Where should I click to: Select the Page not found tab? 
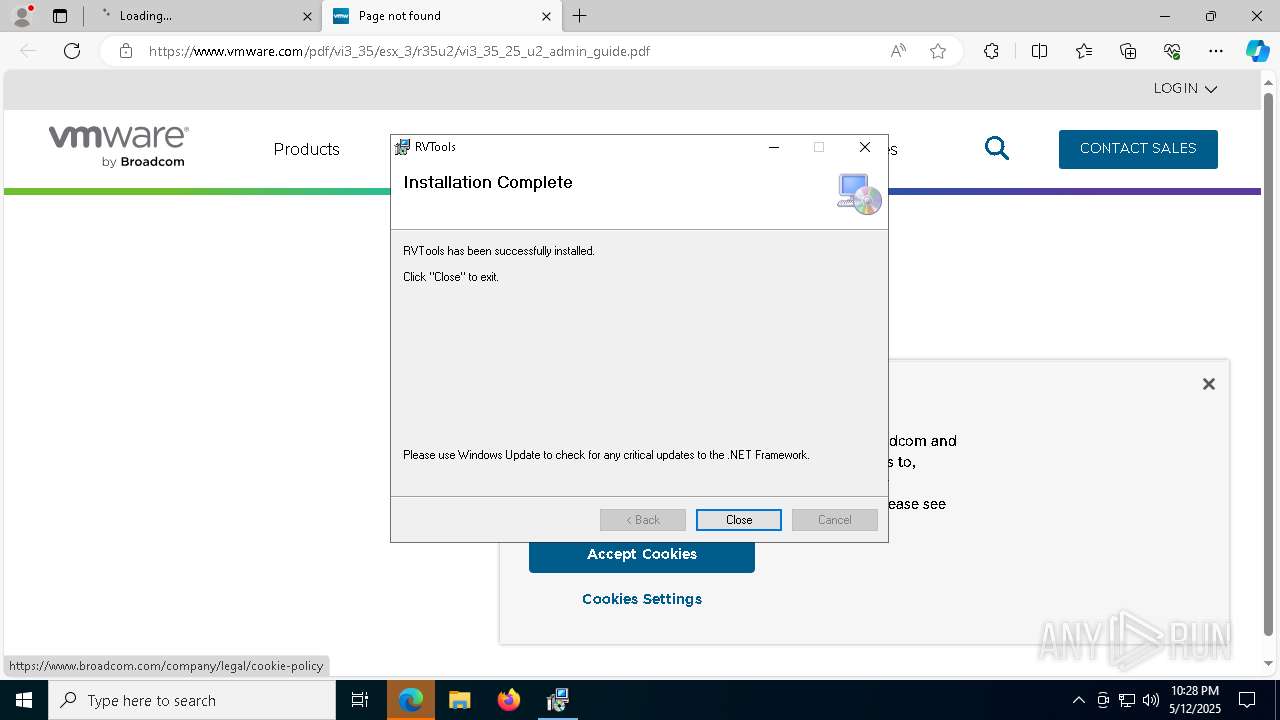(x=441, y=16)
